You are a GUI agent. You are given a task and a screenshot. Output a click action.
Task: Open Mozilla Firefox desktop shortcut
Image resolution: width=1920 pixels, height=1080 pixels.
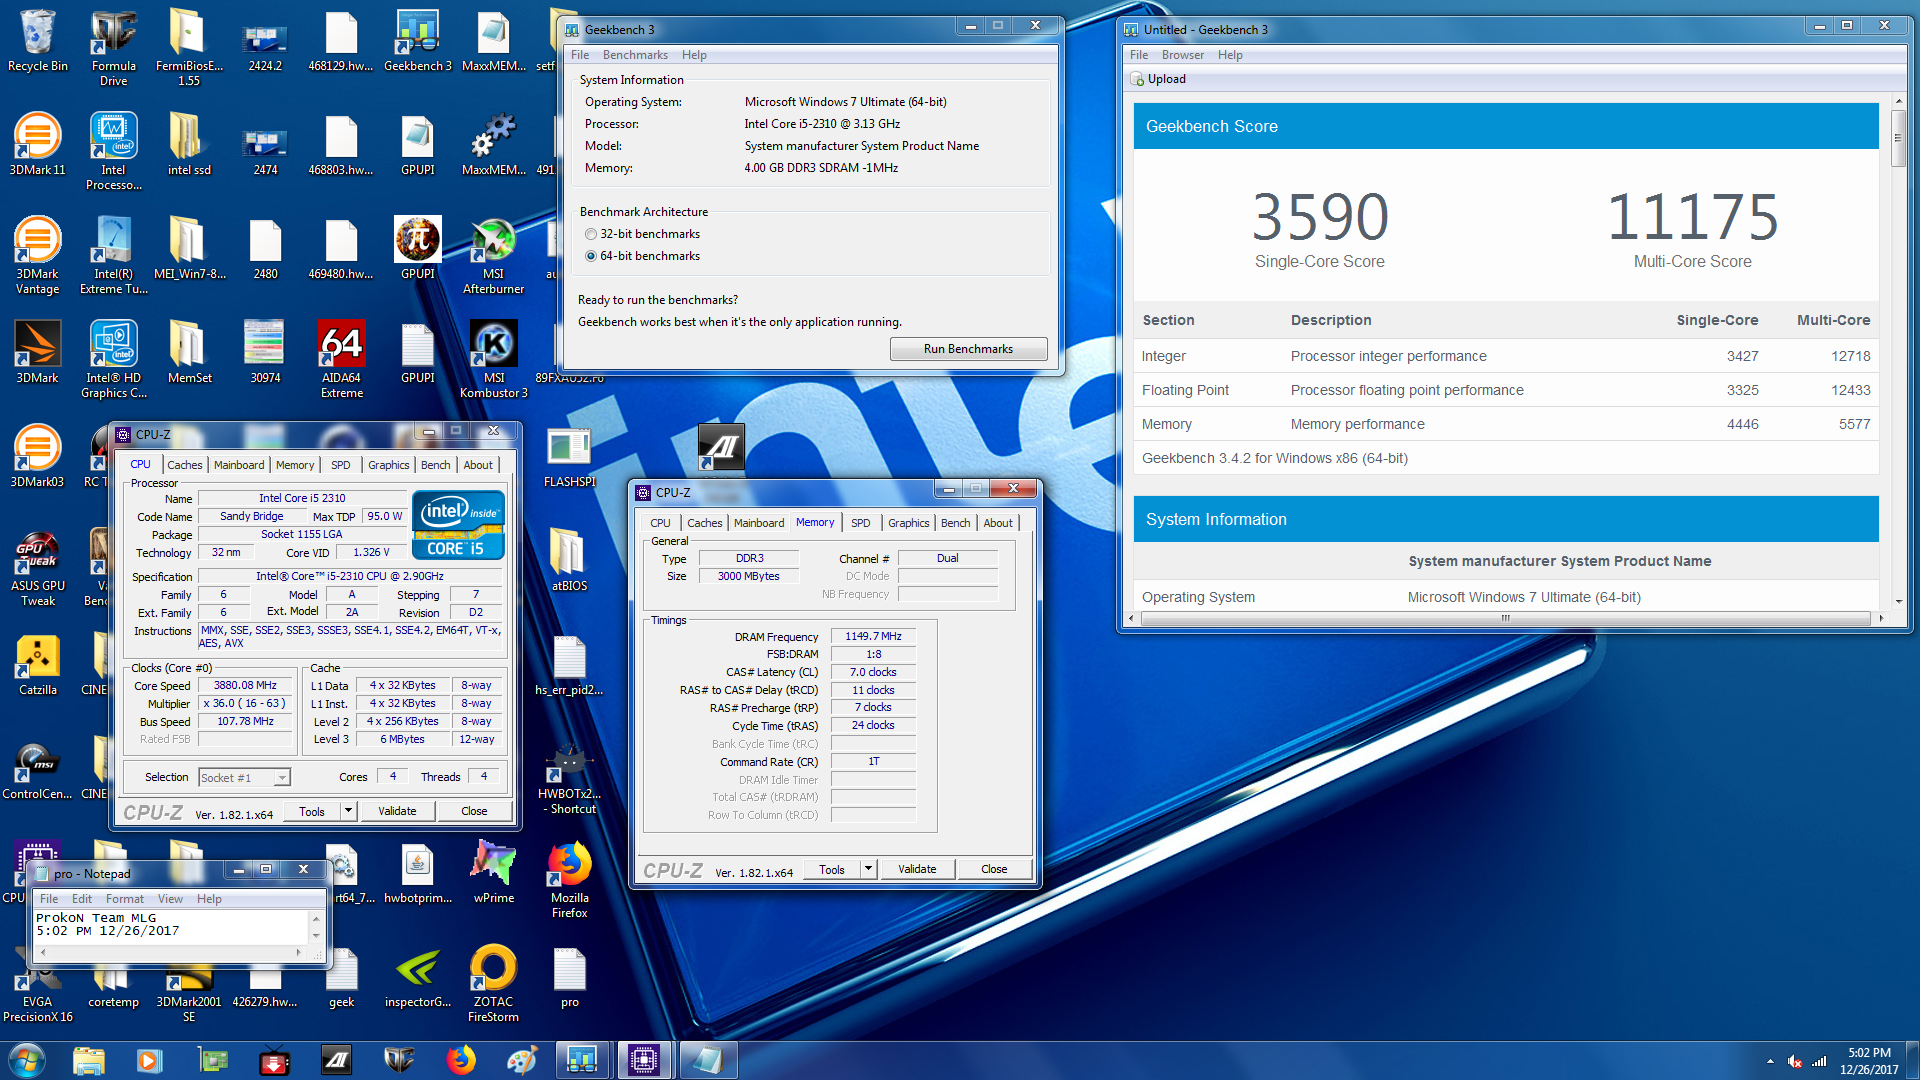point(569,879)
